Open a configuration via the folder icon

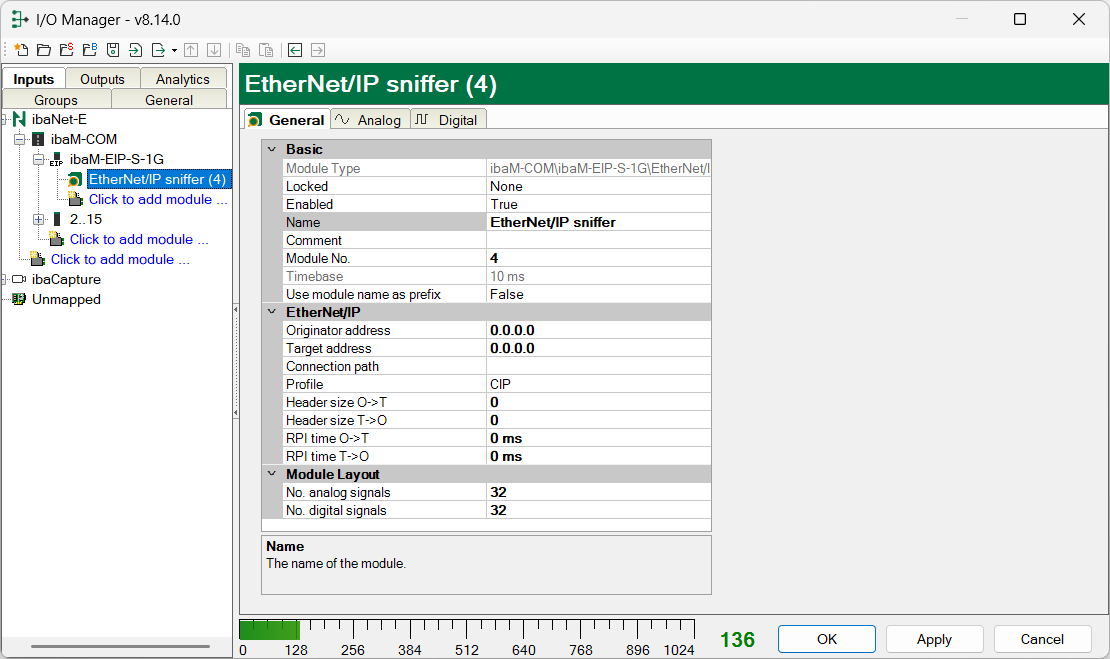click(x=44, y=50)
